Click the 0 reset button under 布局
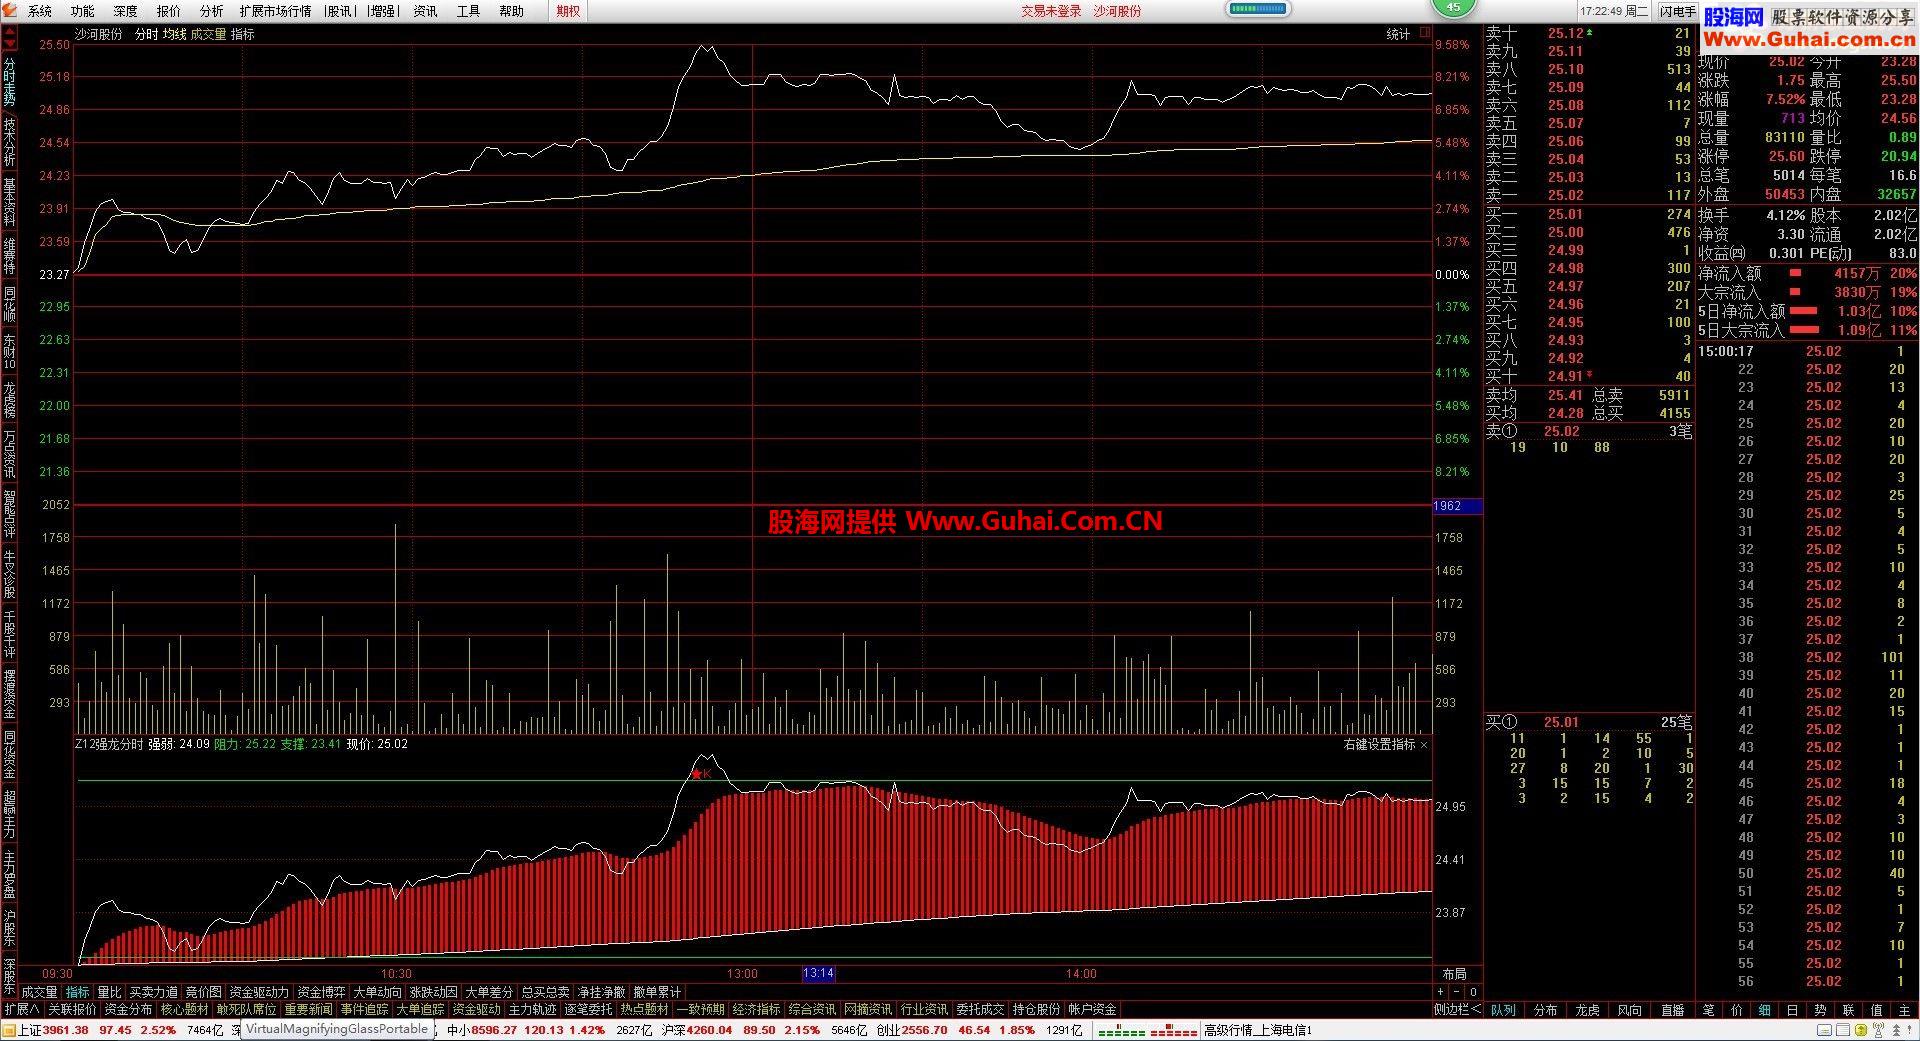Screen dimensions: 1920x1041 coord(1473,992)
